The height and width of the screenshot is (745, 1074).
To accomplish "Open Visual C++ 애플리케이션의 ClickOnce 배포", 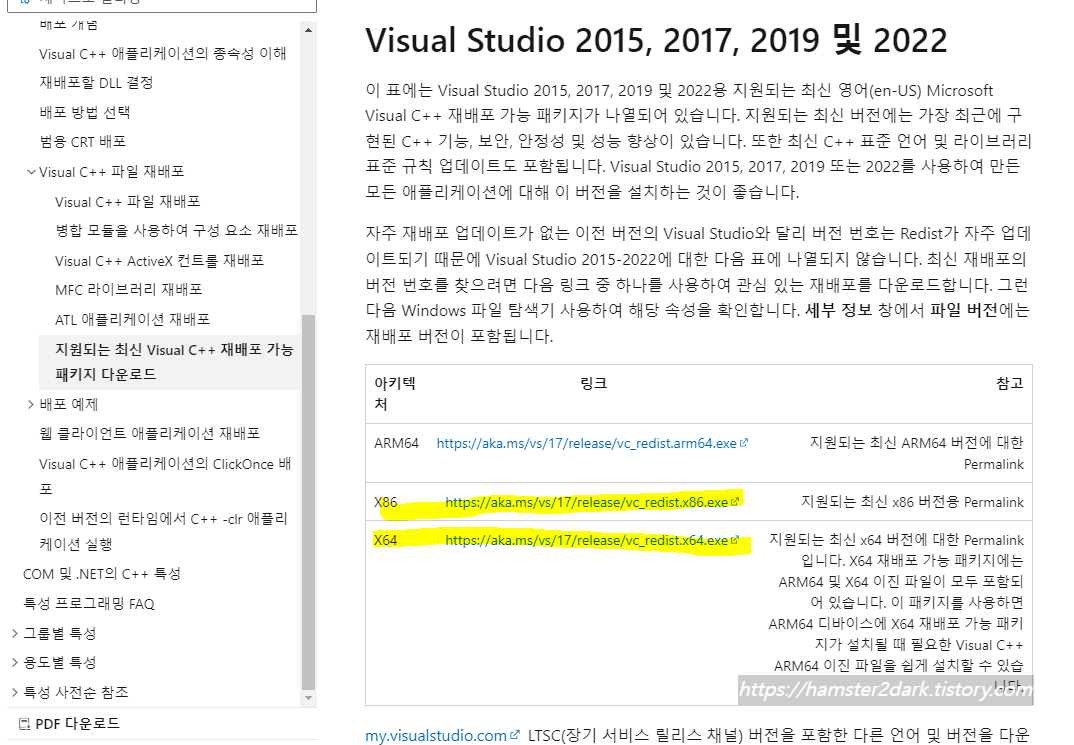I will coord(165,476).
